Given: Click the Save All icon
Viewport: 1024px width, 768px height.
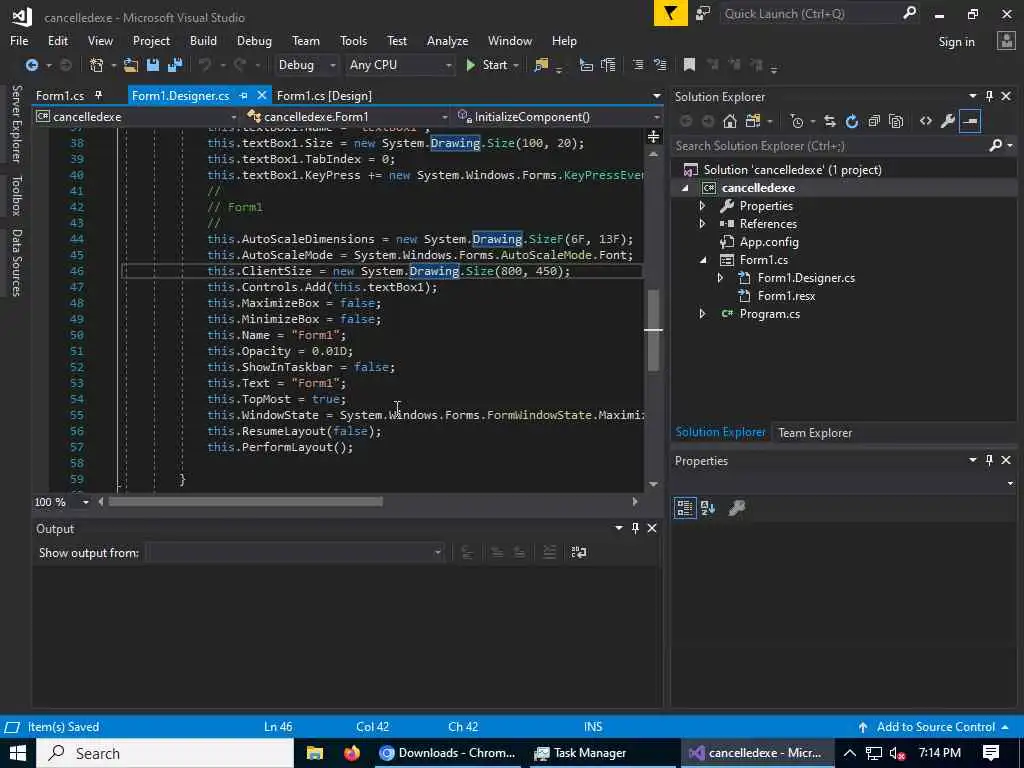Looking at the screenshot, I should (175, 65).
